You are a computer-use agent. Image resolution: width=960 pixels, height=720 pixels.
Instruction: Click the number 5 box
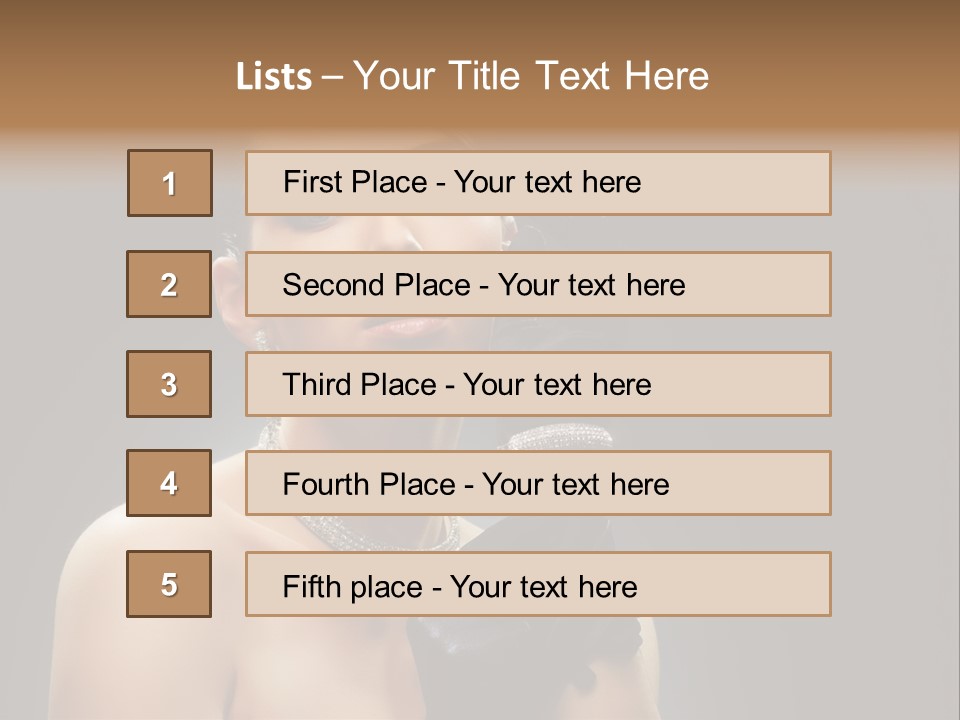click(x=169, y=584)
